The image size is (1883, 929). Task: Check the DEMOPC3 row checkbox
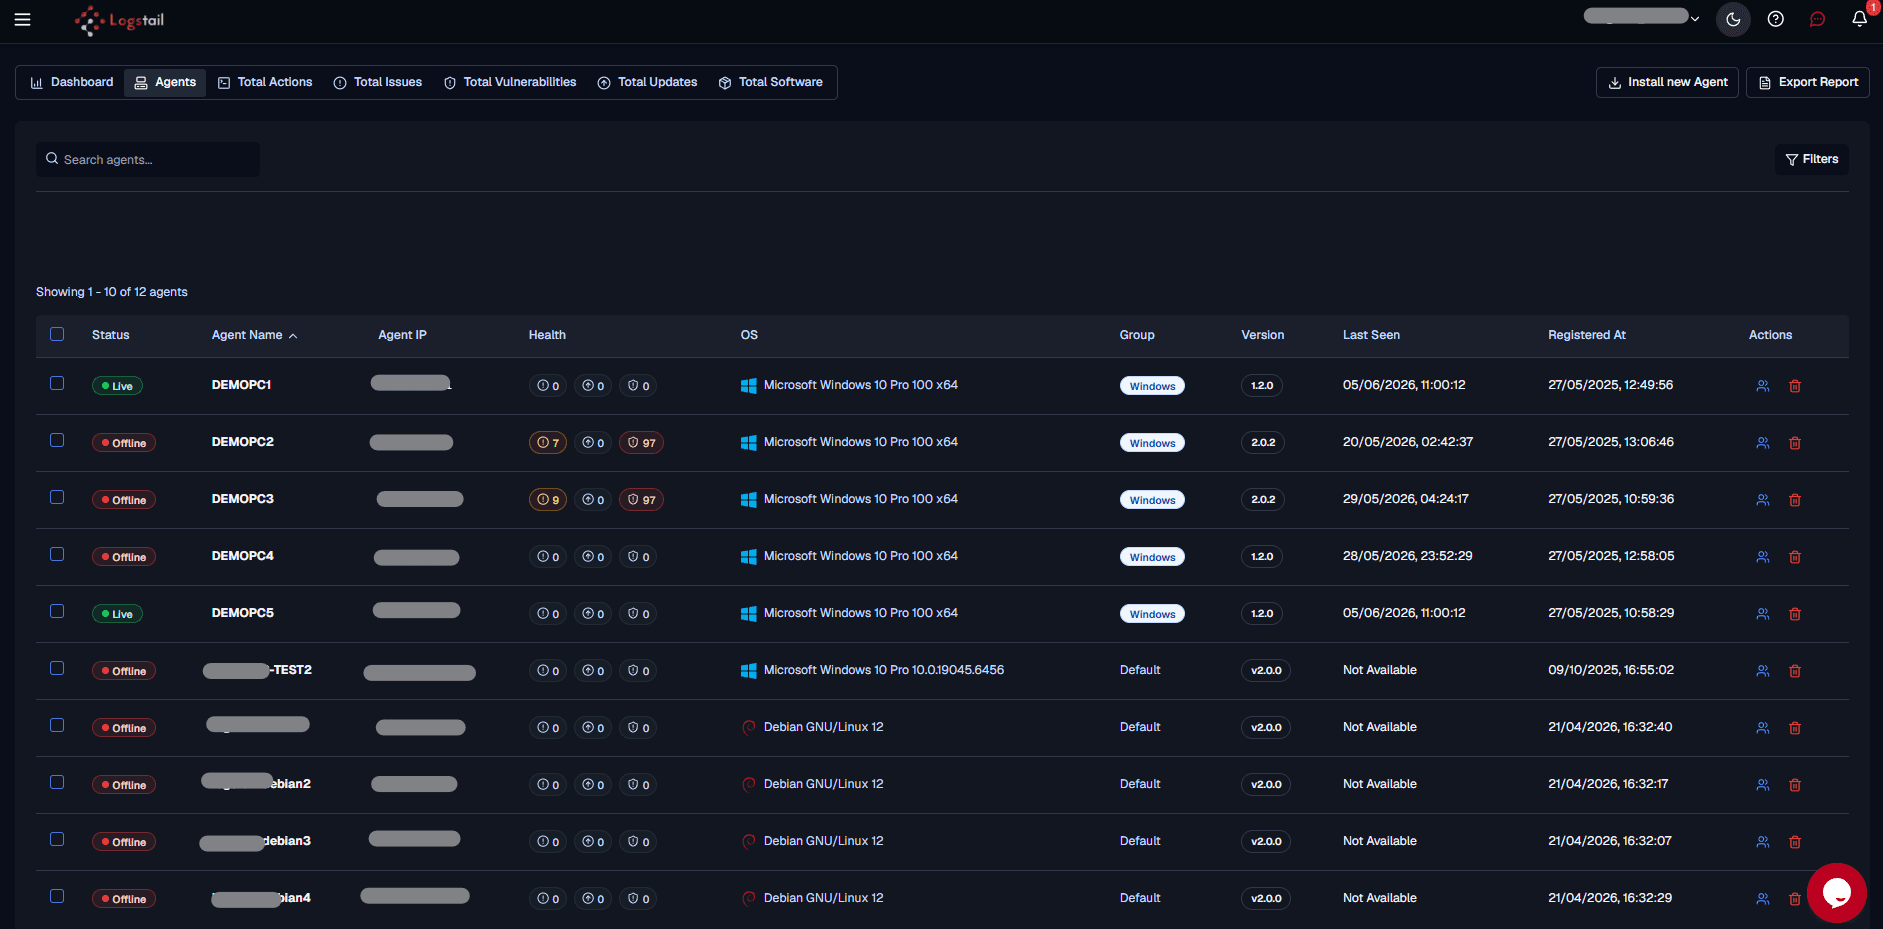57,497
